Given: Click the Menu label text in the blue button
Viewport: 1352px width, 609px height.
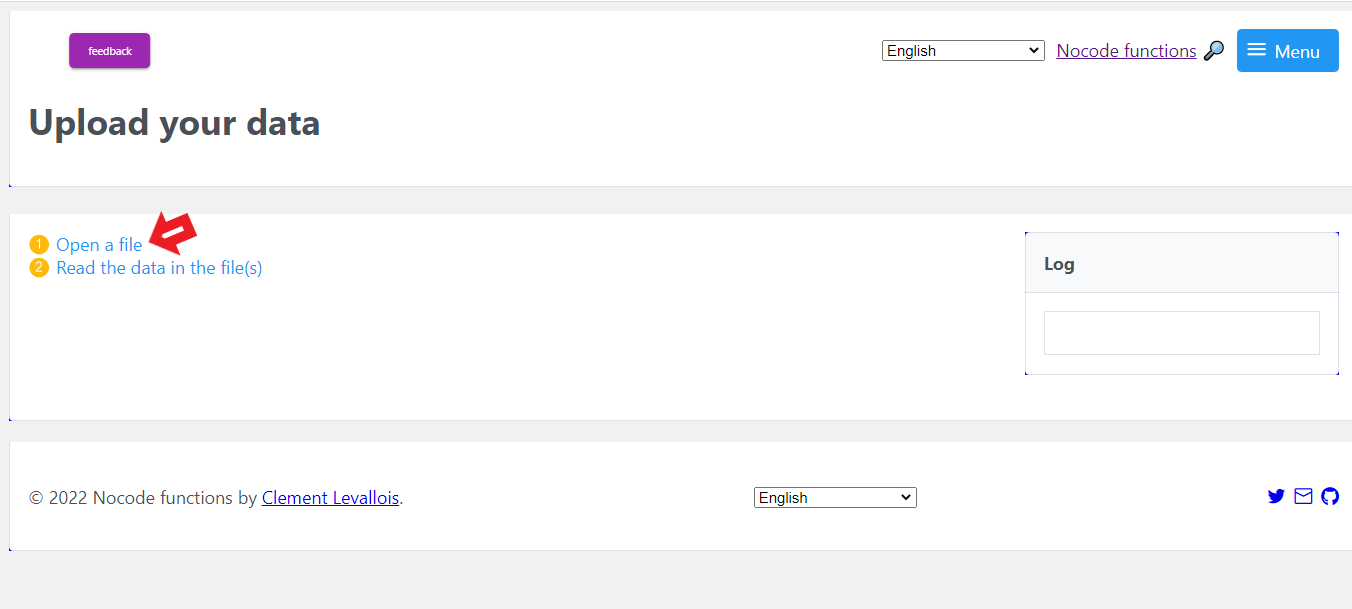Looking at the screenshot, I should pyautogui.click(x=1297, y=52).
